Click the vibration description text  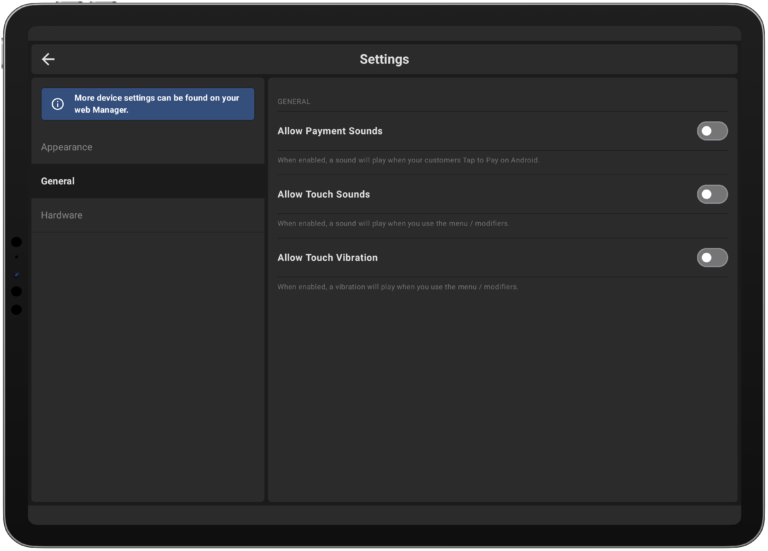[x=397, y=287]
